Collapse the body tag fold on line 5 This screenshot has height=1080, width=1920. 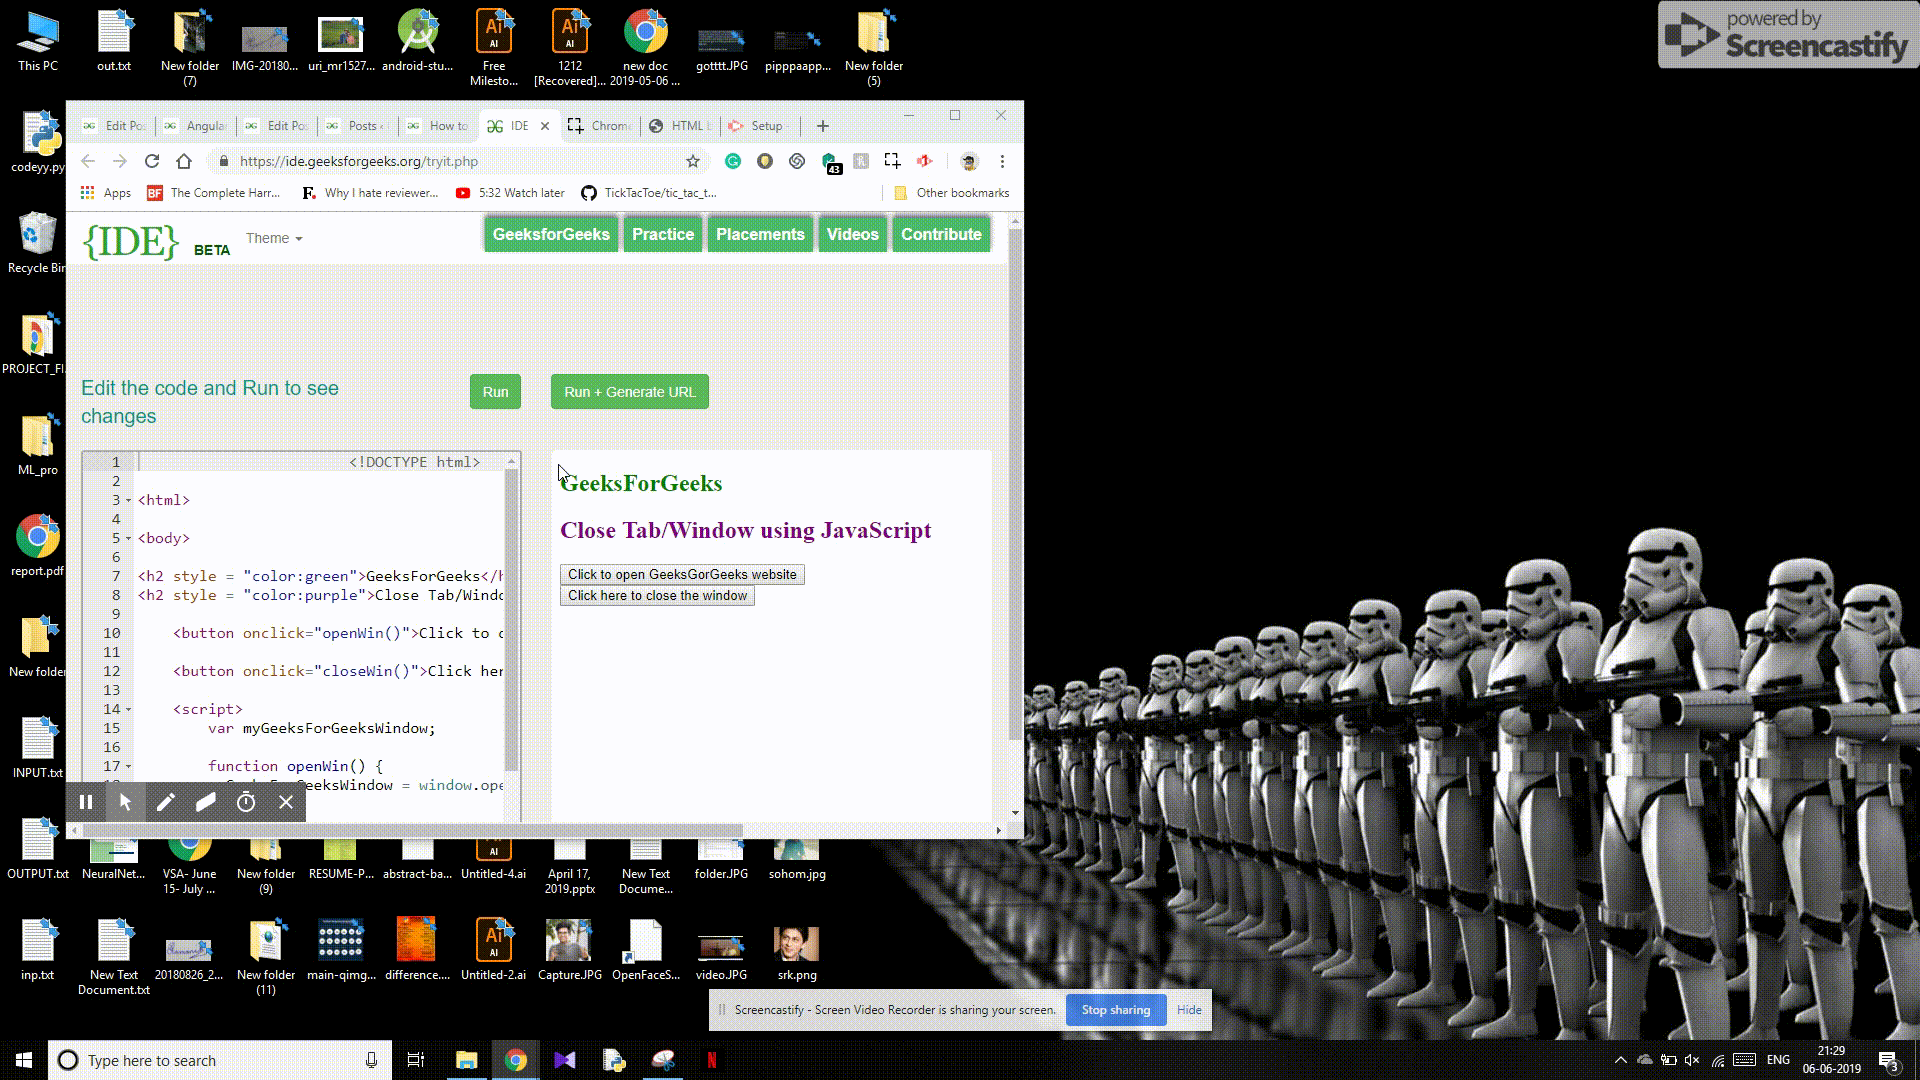(x=128, y=538)
